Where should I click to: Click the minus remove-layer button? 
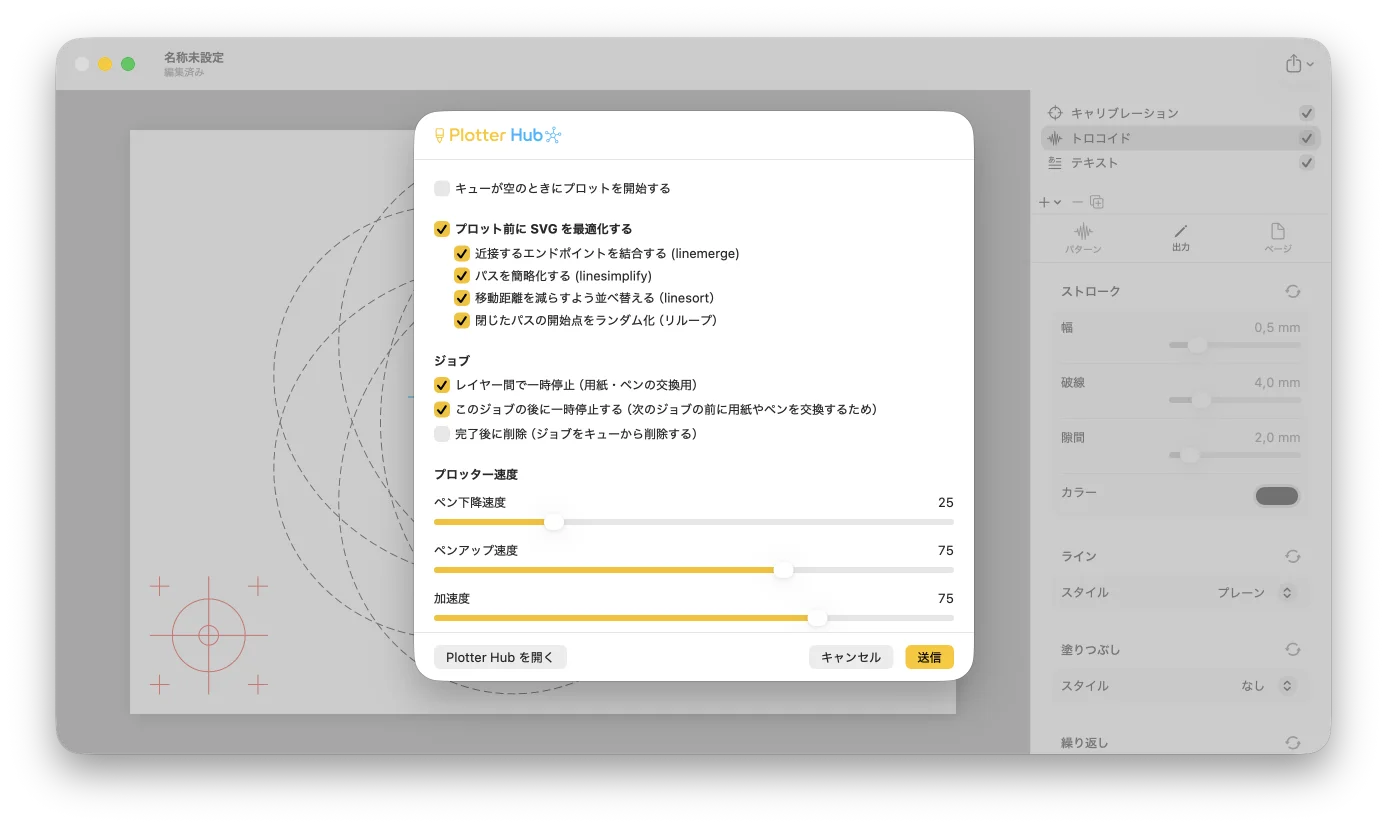(1077, 202)
